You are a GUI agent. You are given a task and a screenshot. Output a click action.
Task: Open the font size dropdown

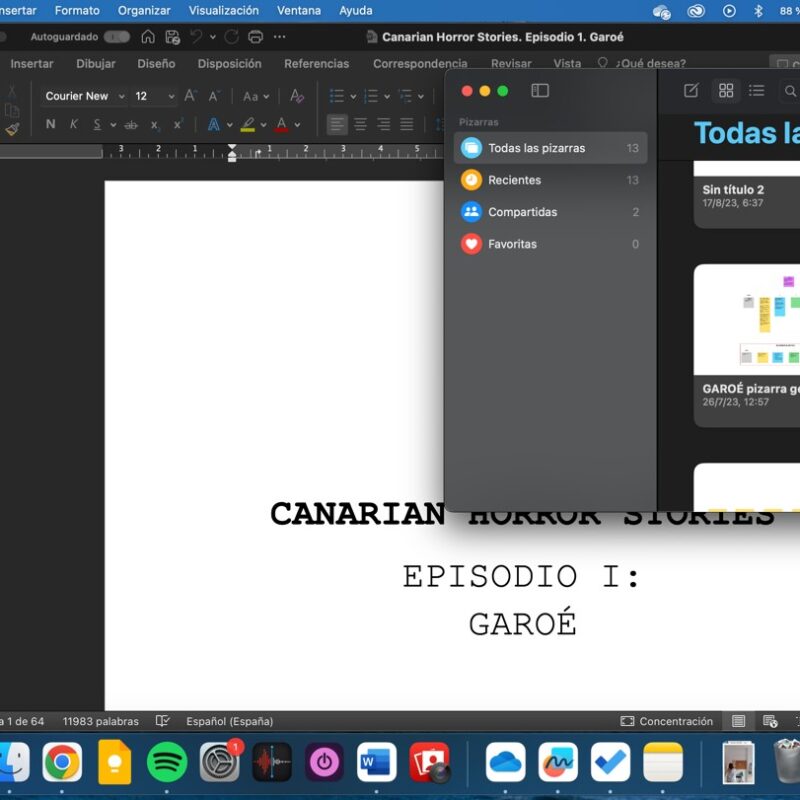[x=169, y=97]
